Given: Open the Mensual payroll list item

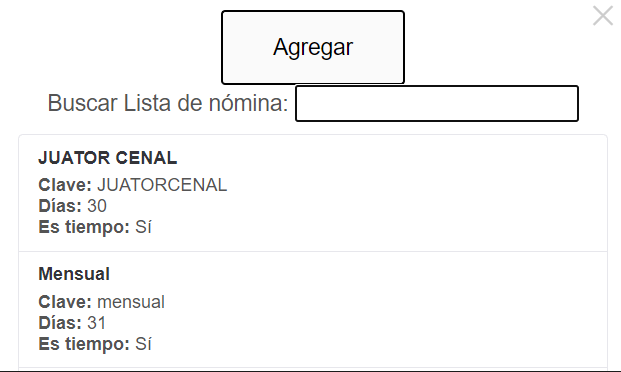Looking at the screenshot, I should pyautogui.click(x=313, y=310).
